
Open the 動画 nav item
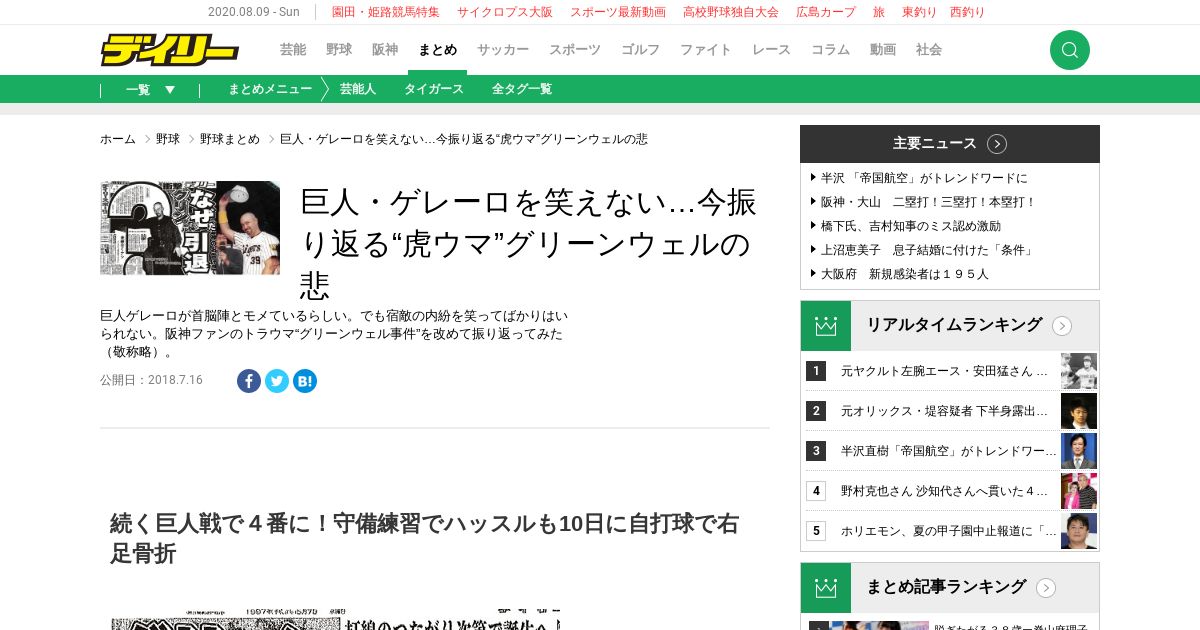[x=883, y=50]
